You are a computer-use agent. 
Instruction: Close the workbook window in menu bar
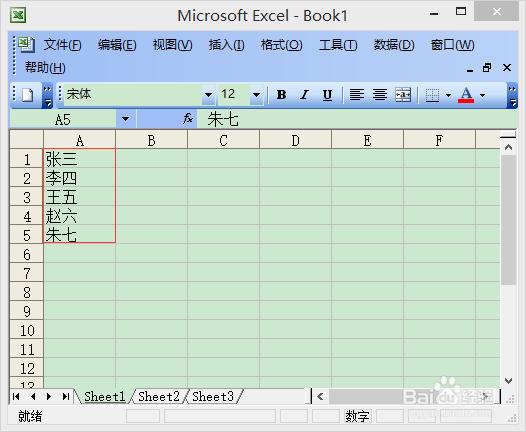[507, 68]
